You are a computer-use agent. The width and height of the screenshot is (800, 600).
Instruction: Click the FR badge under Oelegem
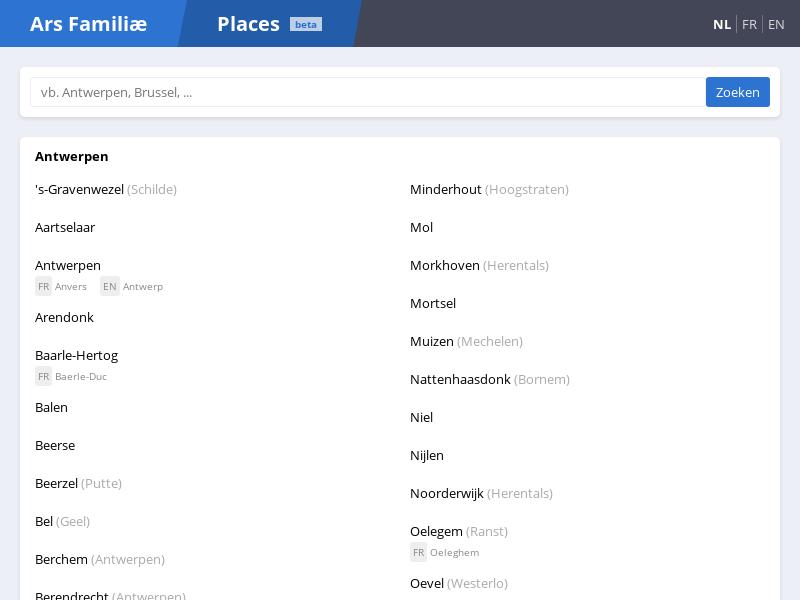click(x=418, y=552)
